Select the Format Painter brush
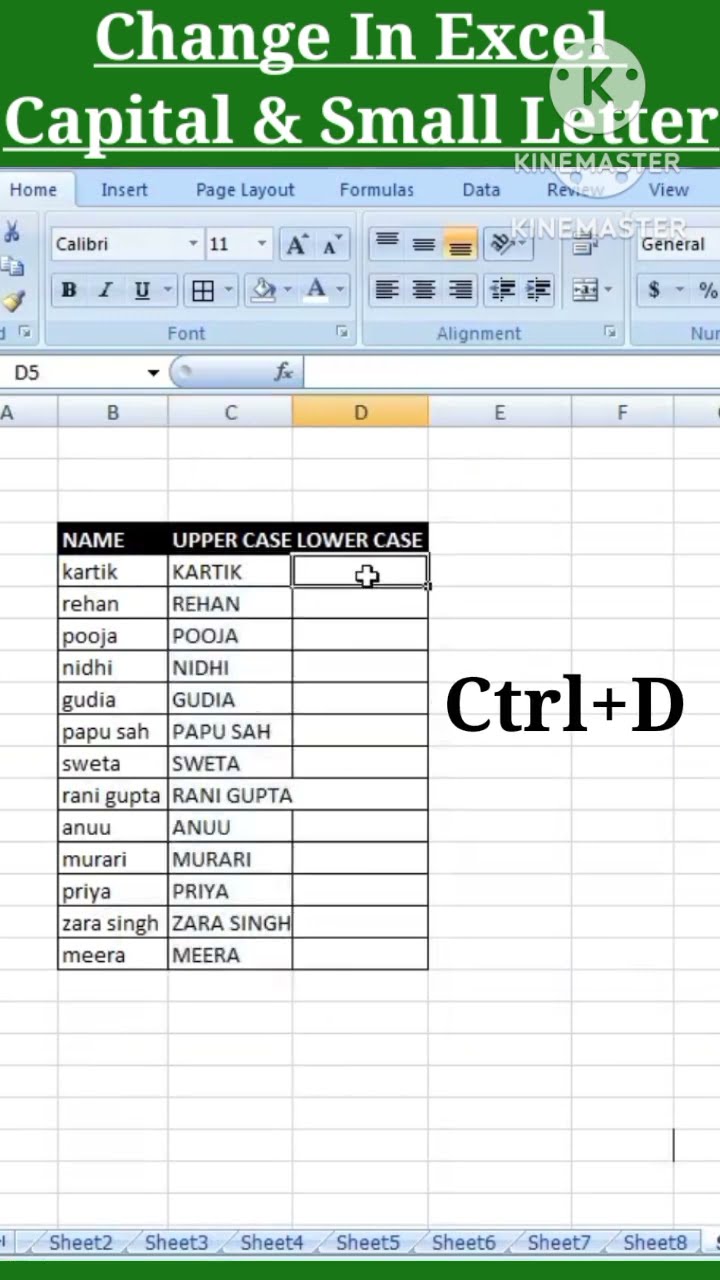The height and width of the screenshot is (1280, 720). 13,299
